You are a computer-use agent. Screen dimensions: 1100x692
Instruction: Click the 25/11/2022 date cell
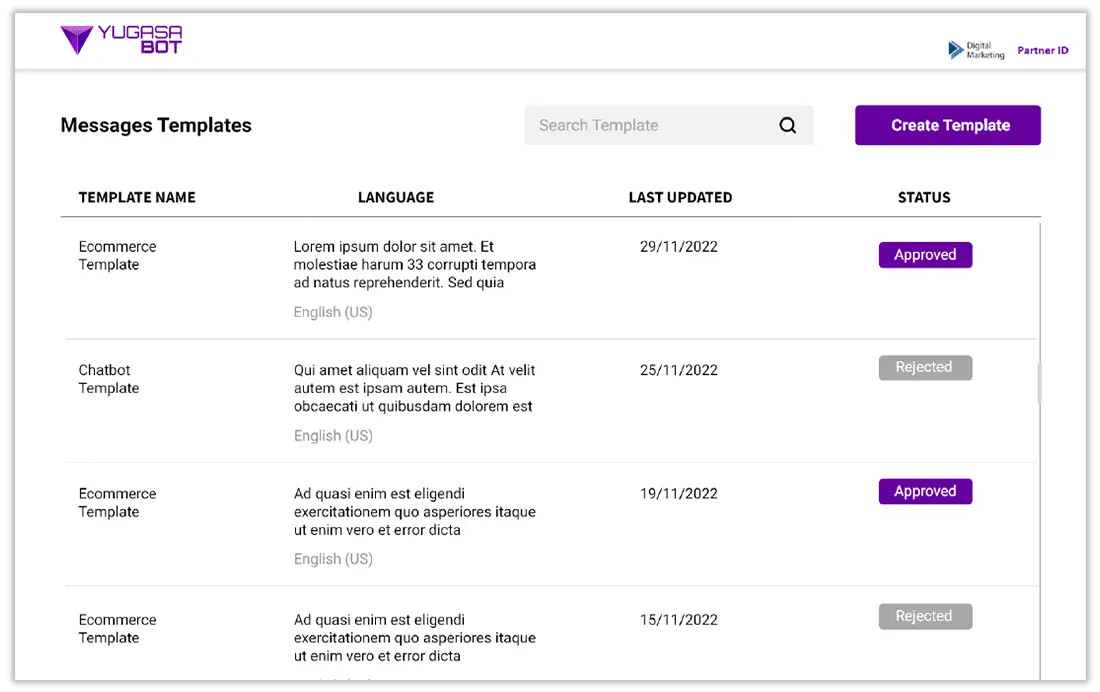point(678,370)
